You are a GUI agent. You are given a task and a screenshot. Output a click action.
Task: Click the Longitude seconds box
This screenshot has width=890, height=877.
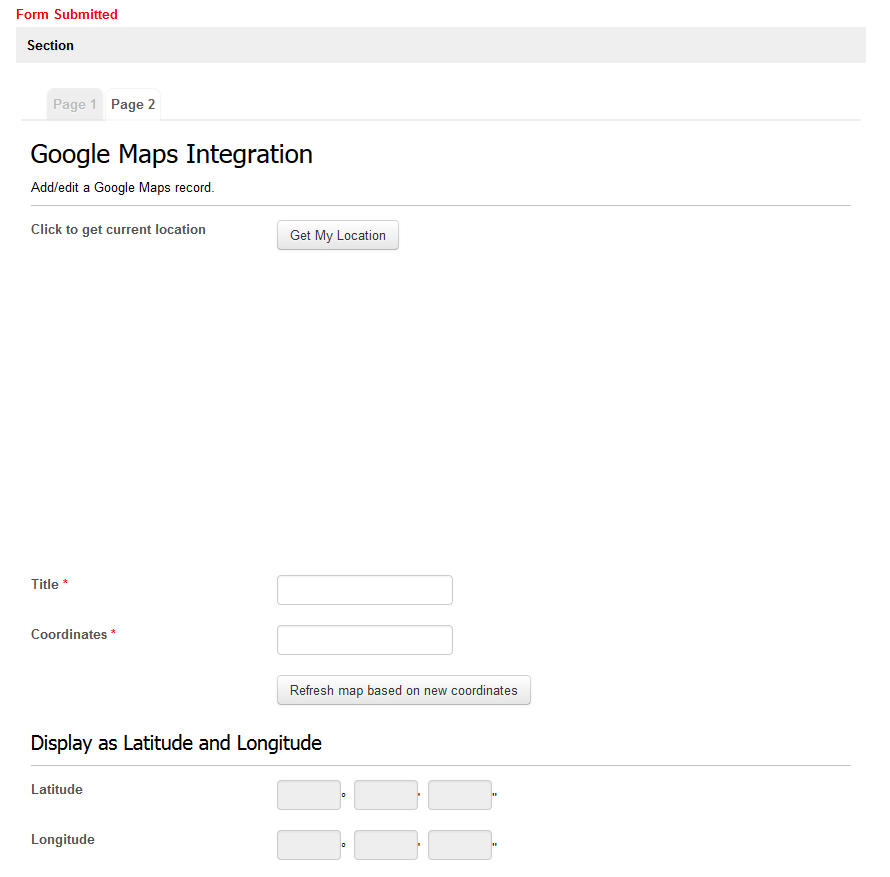click(x=459, y=845)
